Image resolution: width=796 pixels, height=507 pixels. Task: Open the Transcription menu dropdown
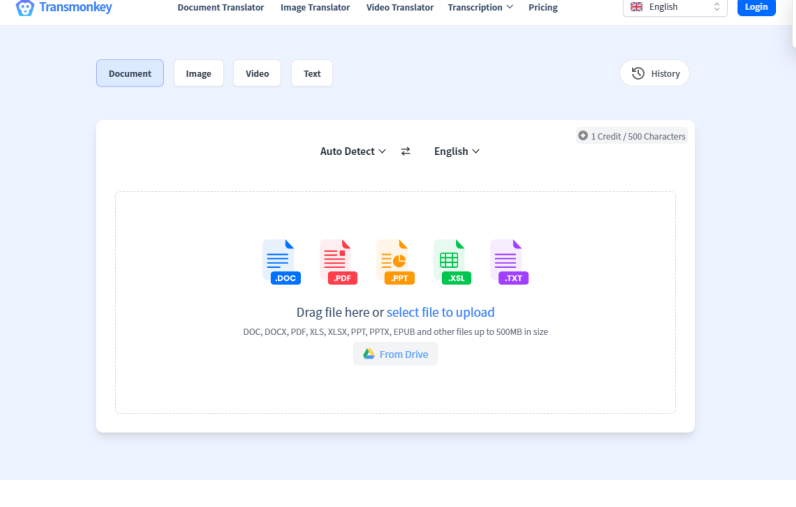(480, 8)
